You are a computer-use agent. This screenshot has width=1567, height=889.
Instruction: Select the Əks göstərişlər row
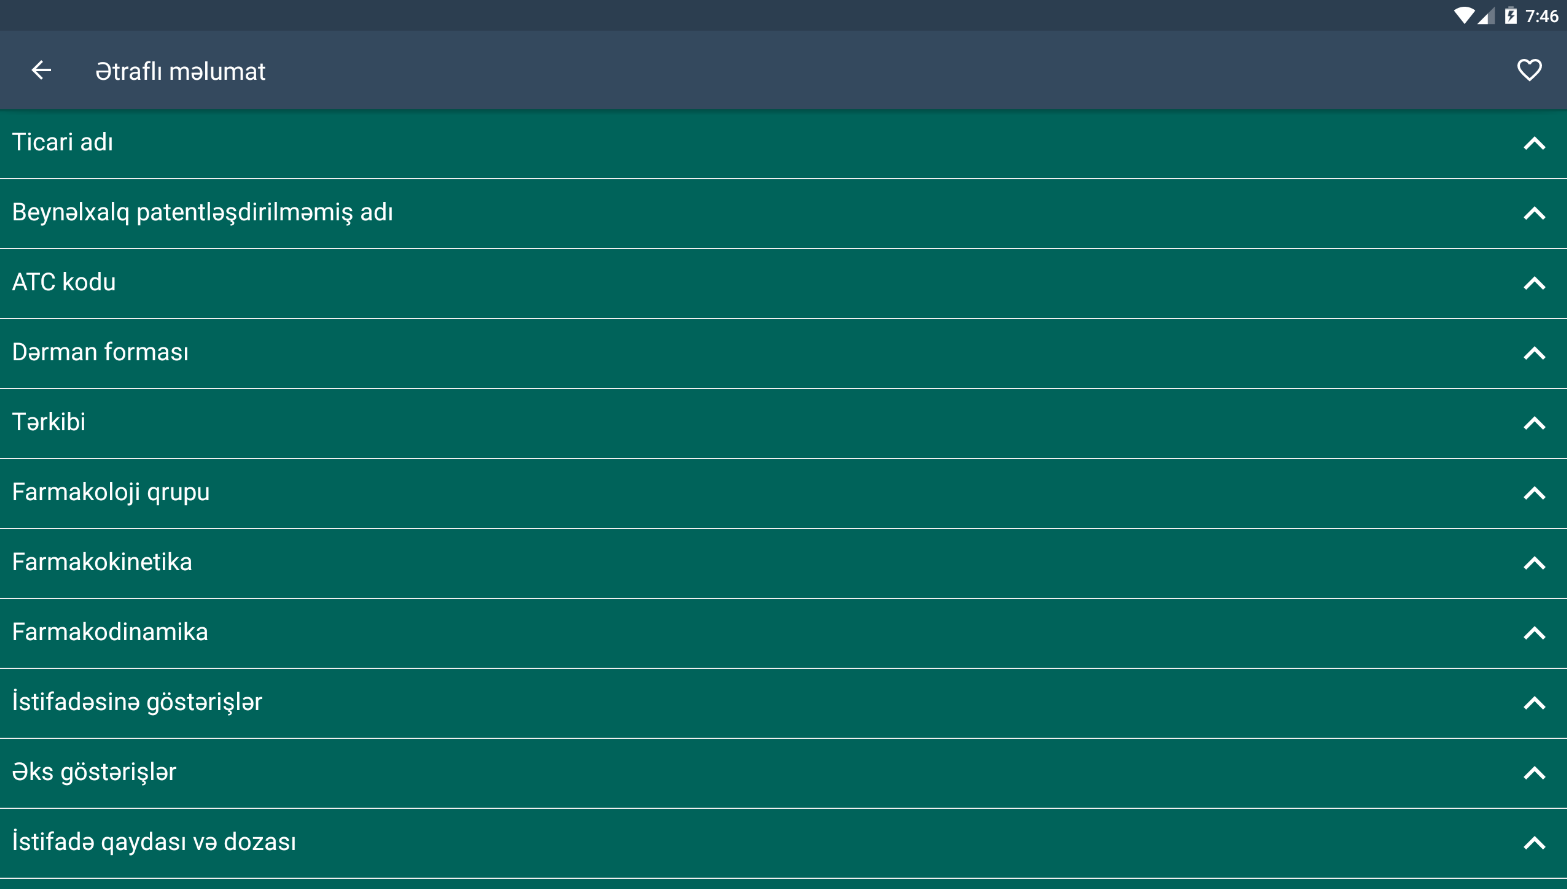783,773
